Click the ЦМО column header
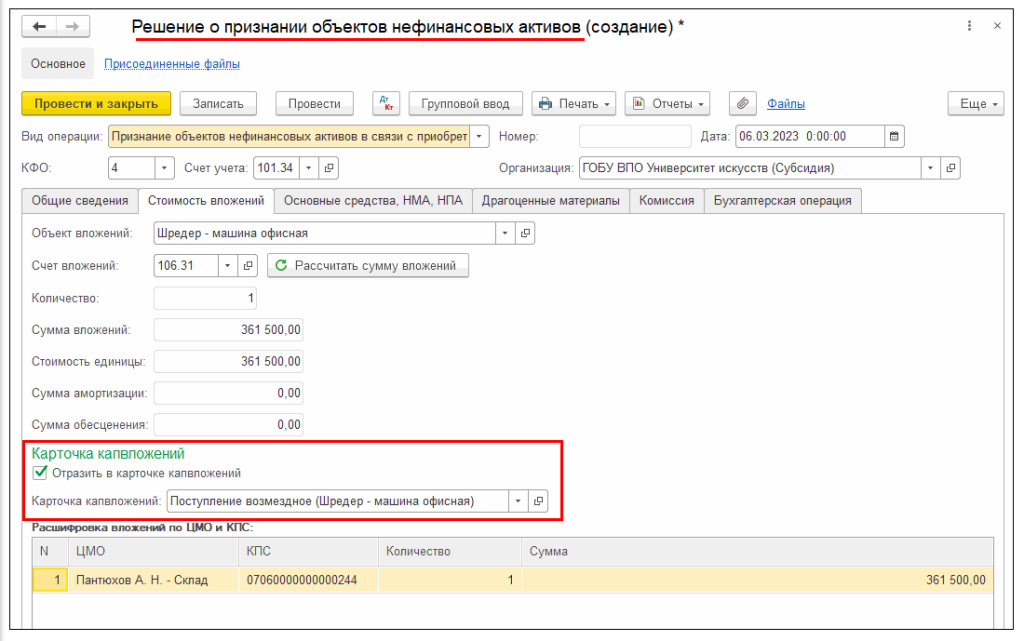The image size is (1024, 641). pyautogui.click(x=153, y=551)
